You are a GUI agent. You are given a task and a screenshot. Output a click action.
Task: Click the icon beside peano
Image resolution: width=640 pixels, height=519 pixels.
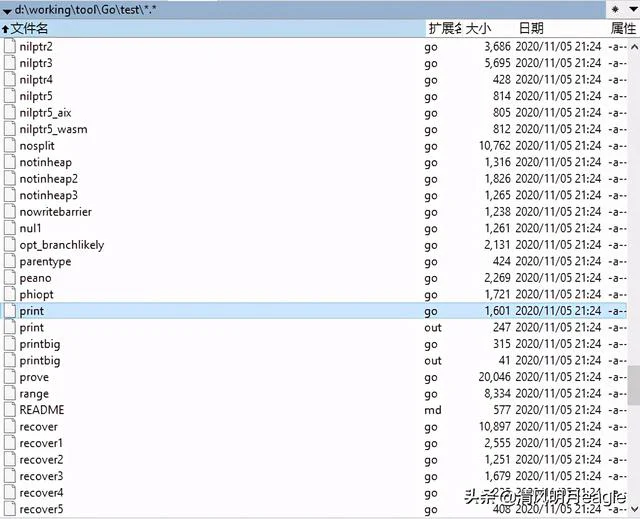tap(10, 277)
